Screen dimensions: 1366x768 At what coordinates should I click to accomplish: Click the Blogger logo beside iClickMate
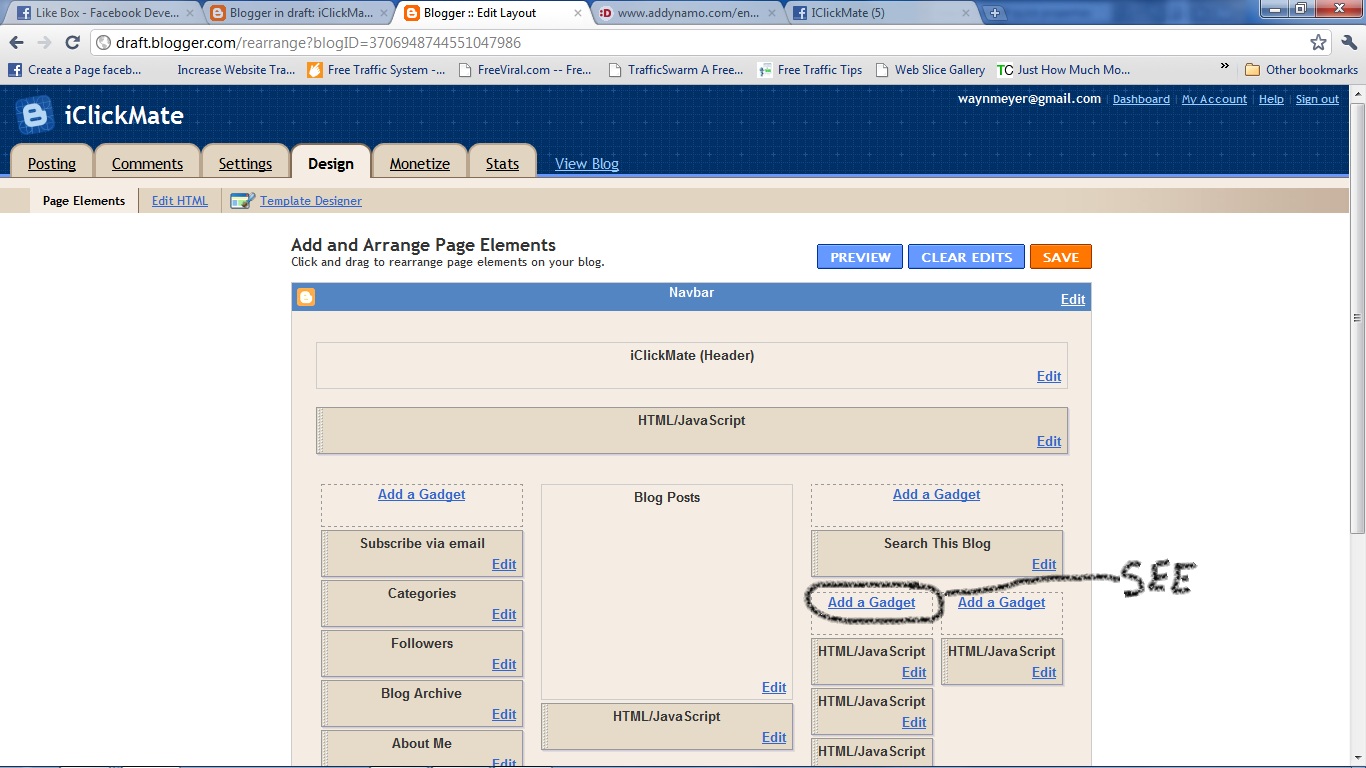[34, 115]
